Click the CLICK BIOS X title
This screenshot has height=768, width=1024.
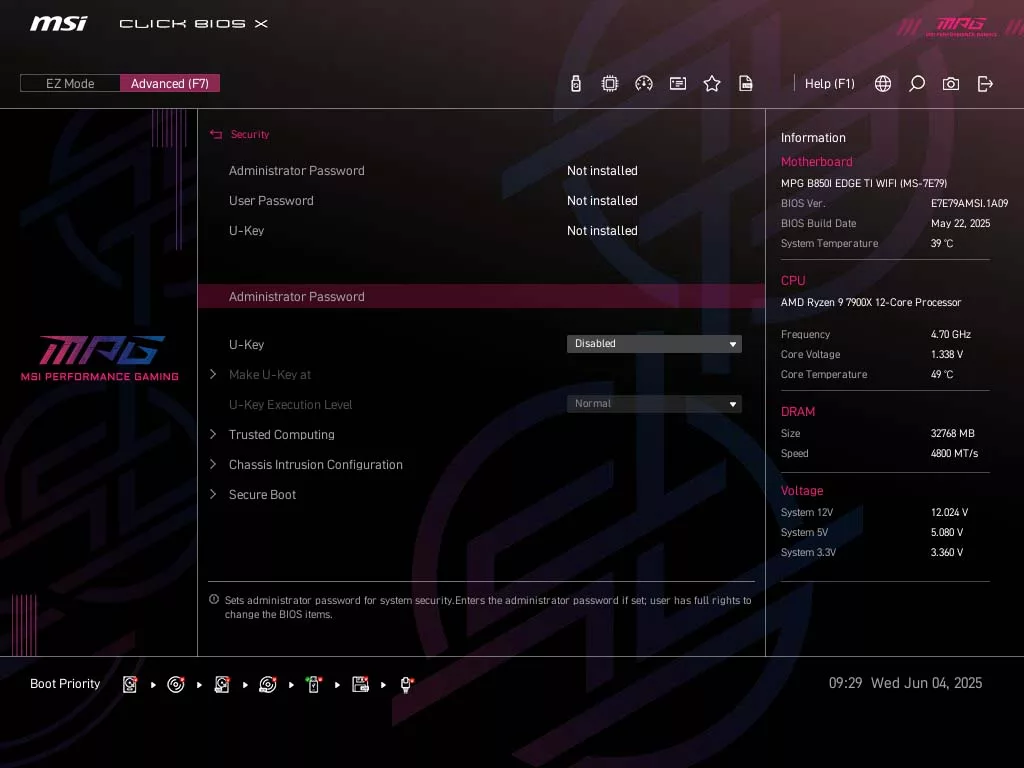(x=193, y=24)
